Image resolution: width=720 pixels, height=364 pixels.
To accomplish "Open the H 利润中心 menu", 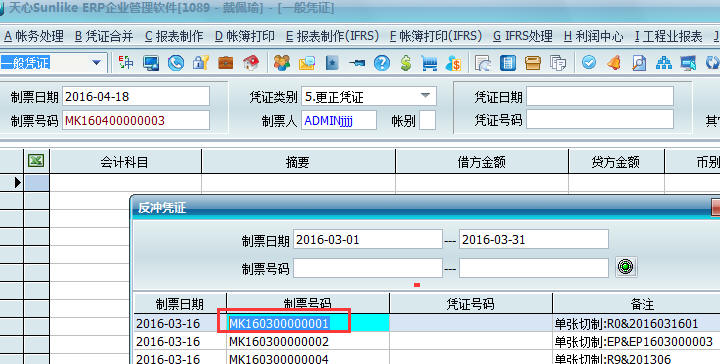I will coord(593,36).
